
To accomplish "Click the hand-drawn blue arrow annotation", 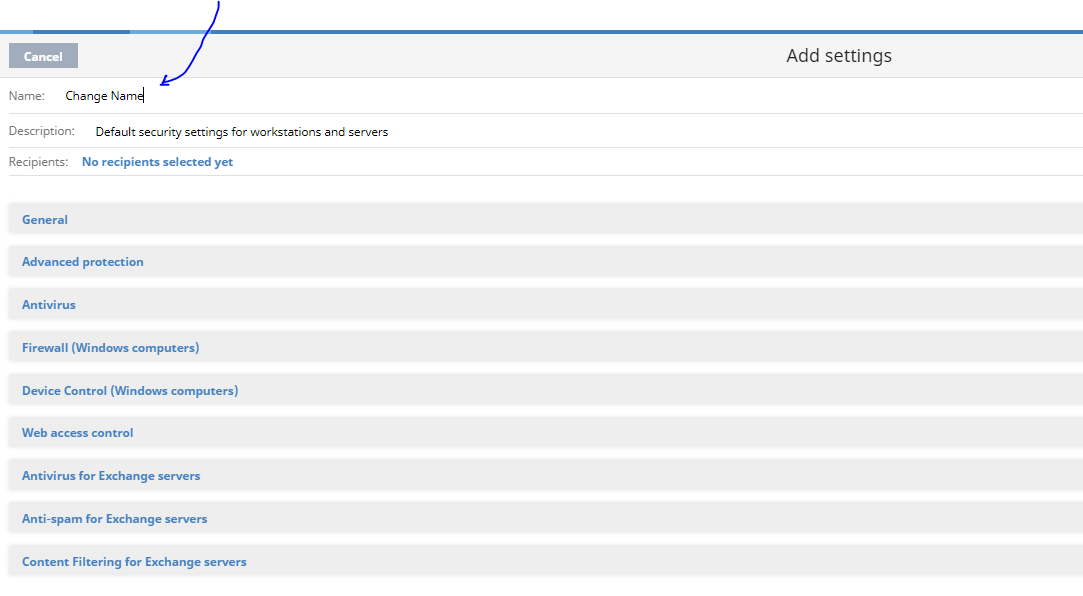I will pyautogui.click(x=192, y=45).
